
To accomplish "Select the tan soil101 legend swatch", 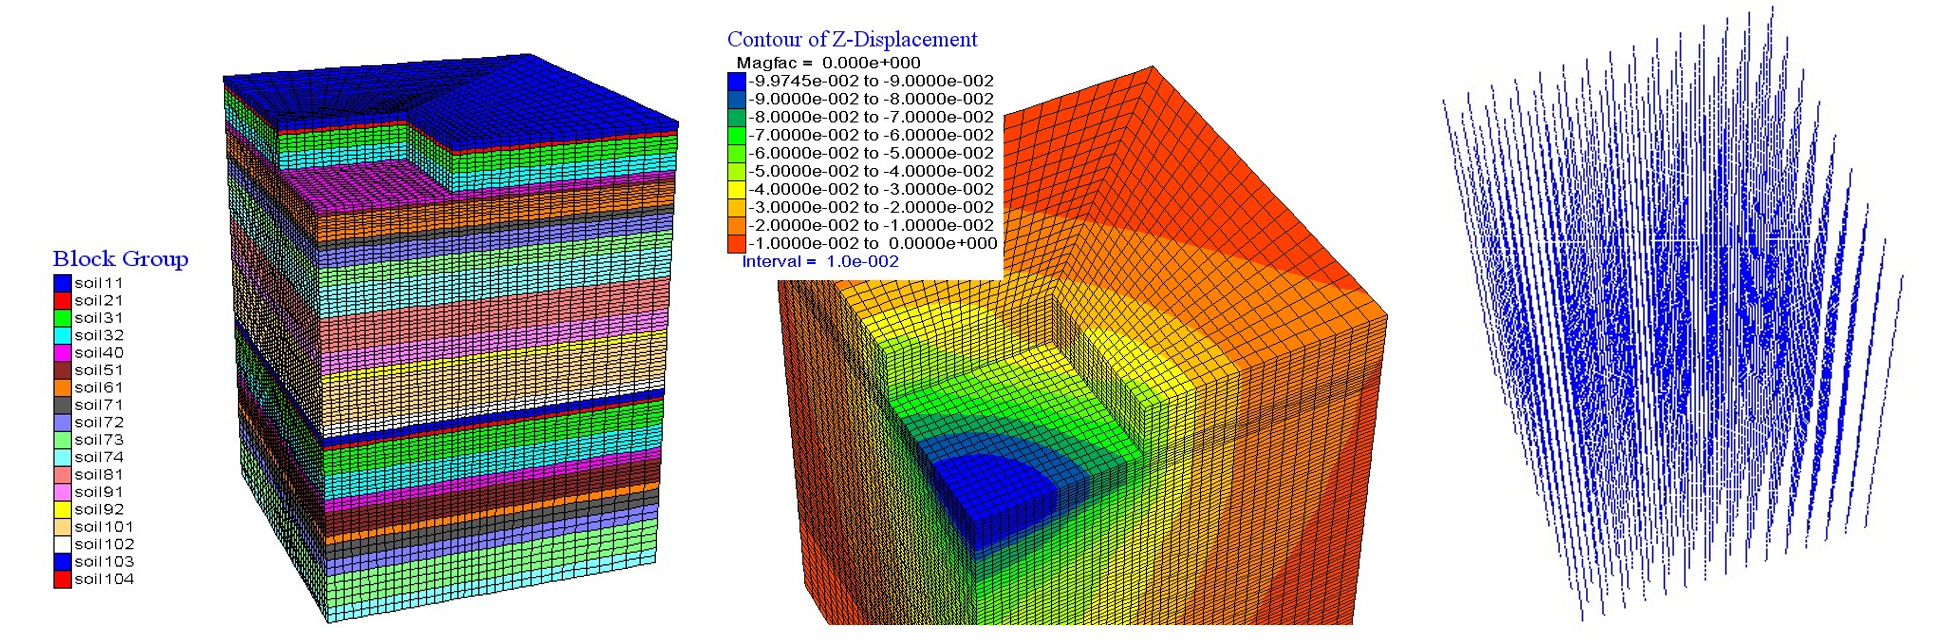I will pos(62,527).
